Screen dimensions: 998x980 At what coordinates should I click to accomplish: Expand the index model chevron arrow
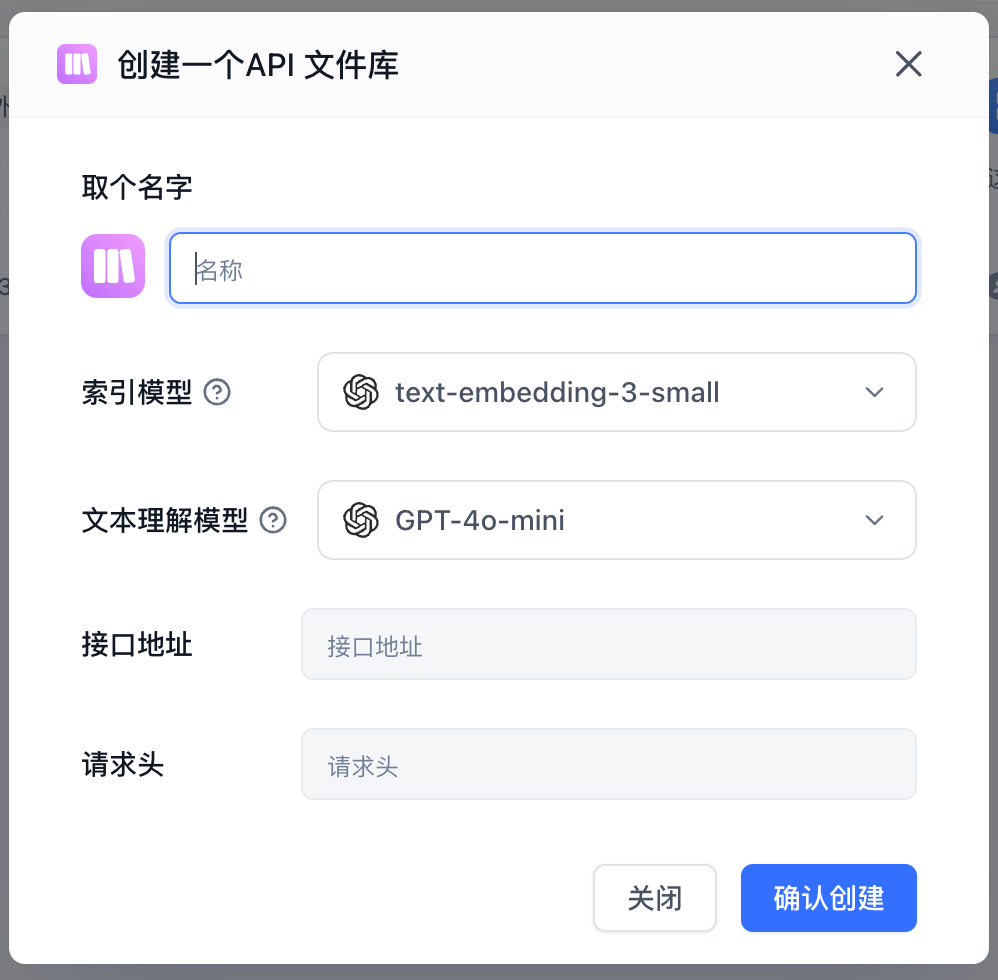874,392
